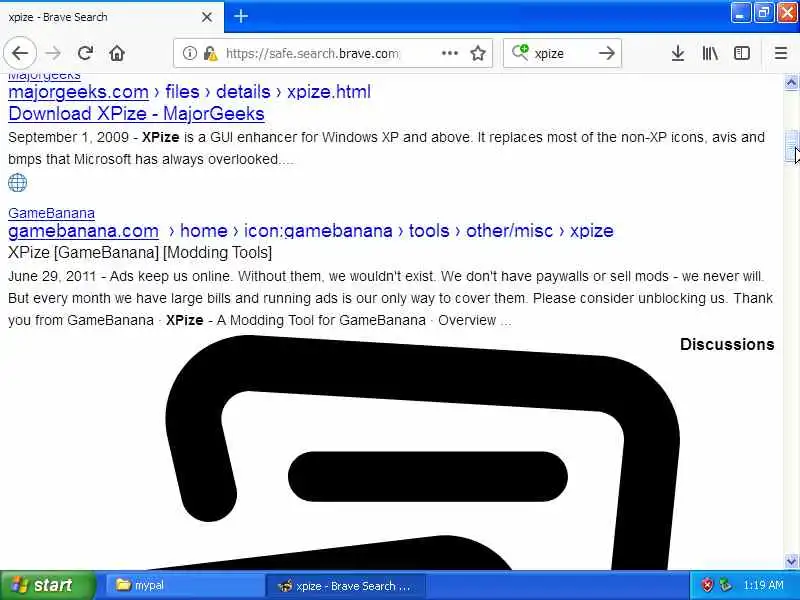800x600 pixels.
Task: Open the GameBanana site name link
Action: [x=52, y=213]
